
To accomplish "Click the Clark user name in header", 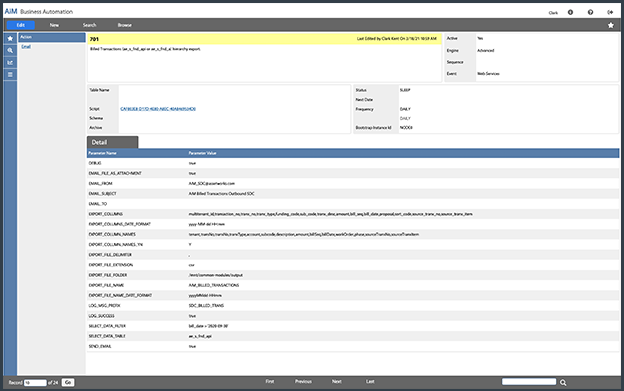I will coord(553,13).
